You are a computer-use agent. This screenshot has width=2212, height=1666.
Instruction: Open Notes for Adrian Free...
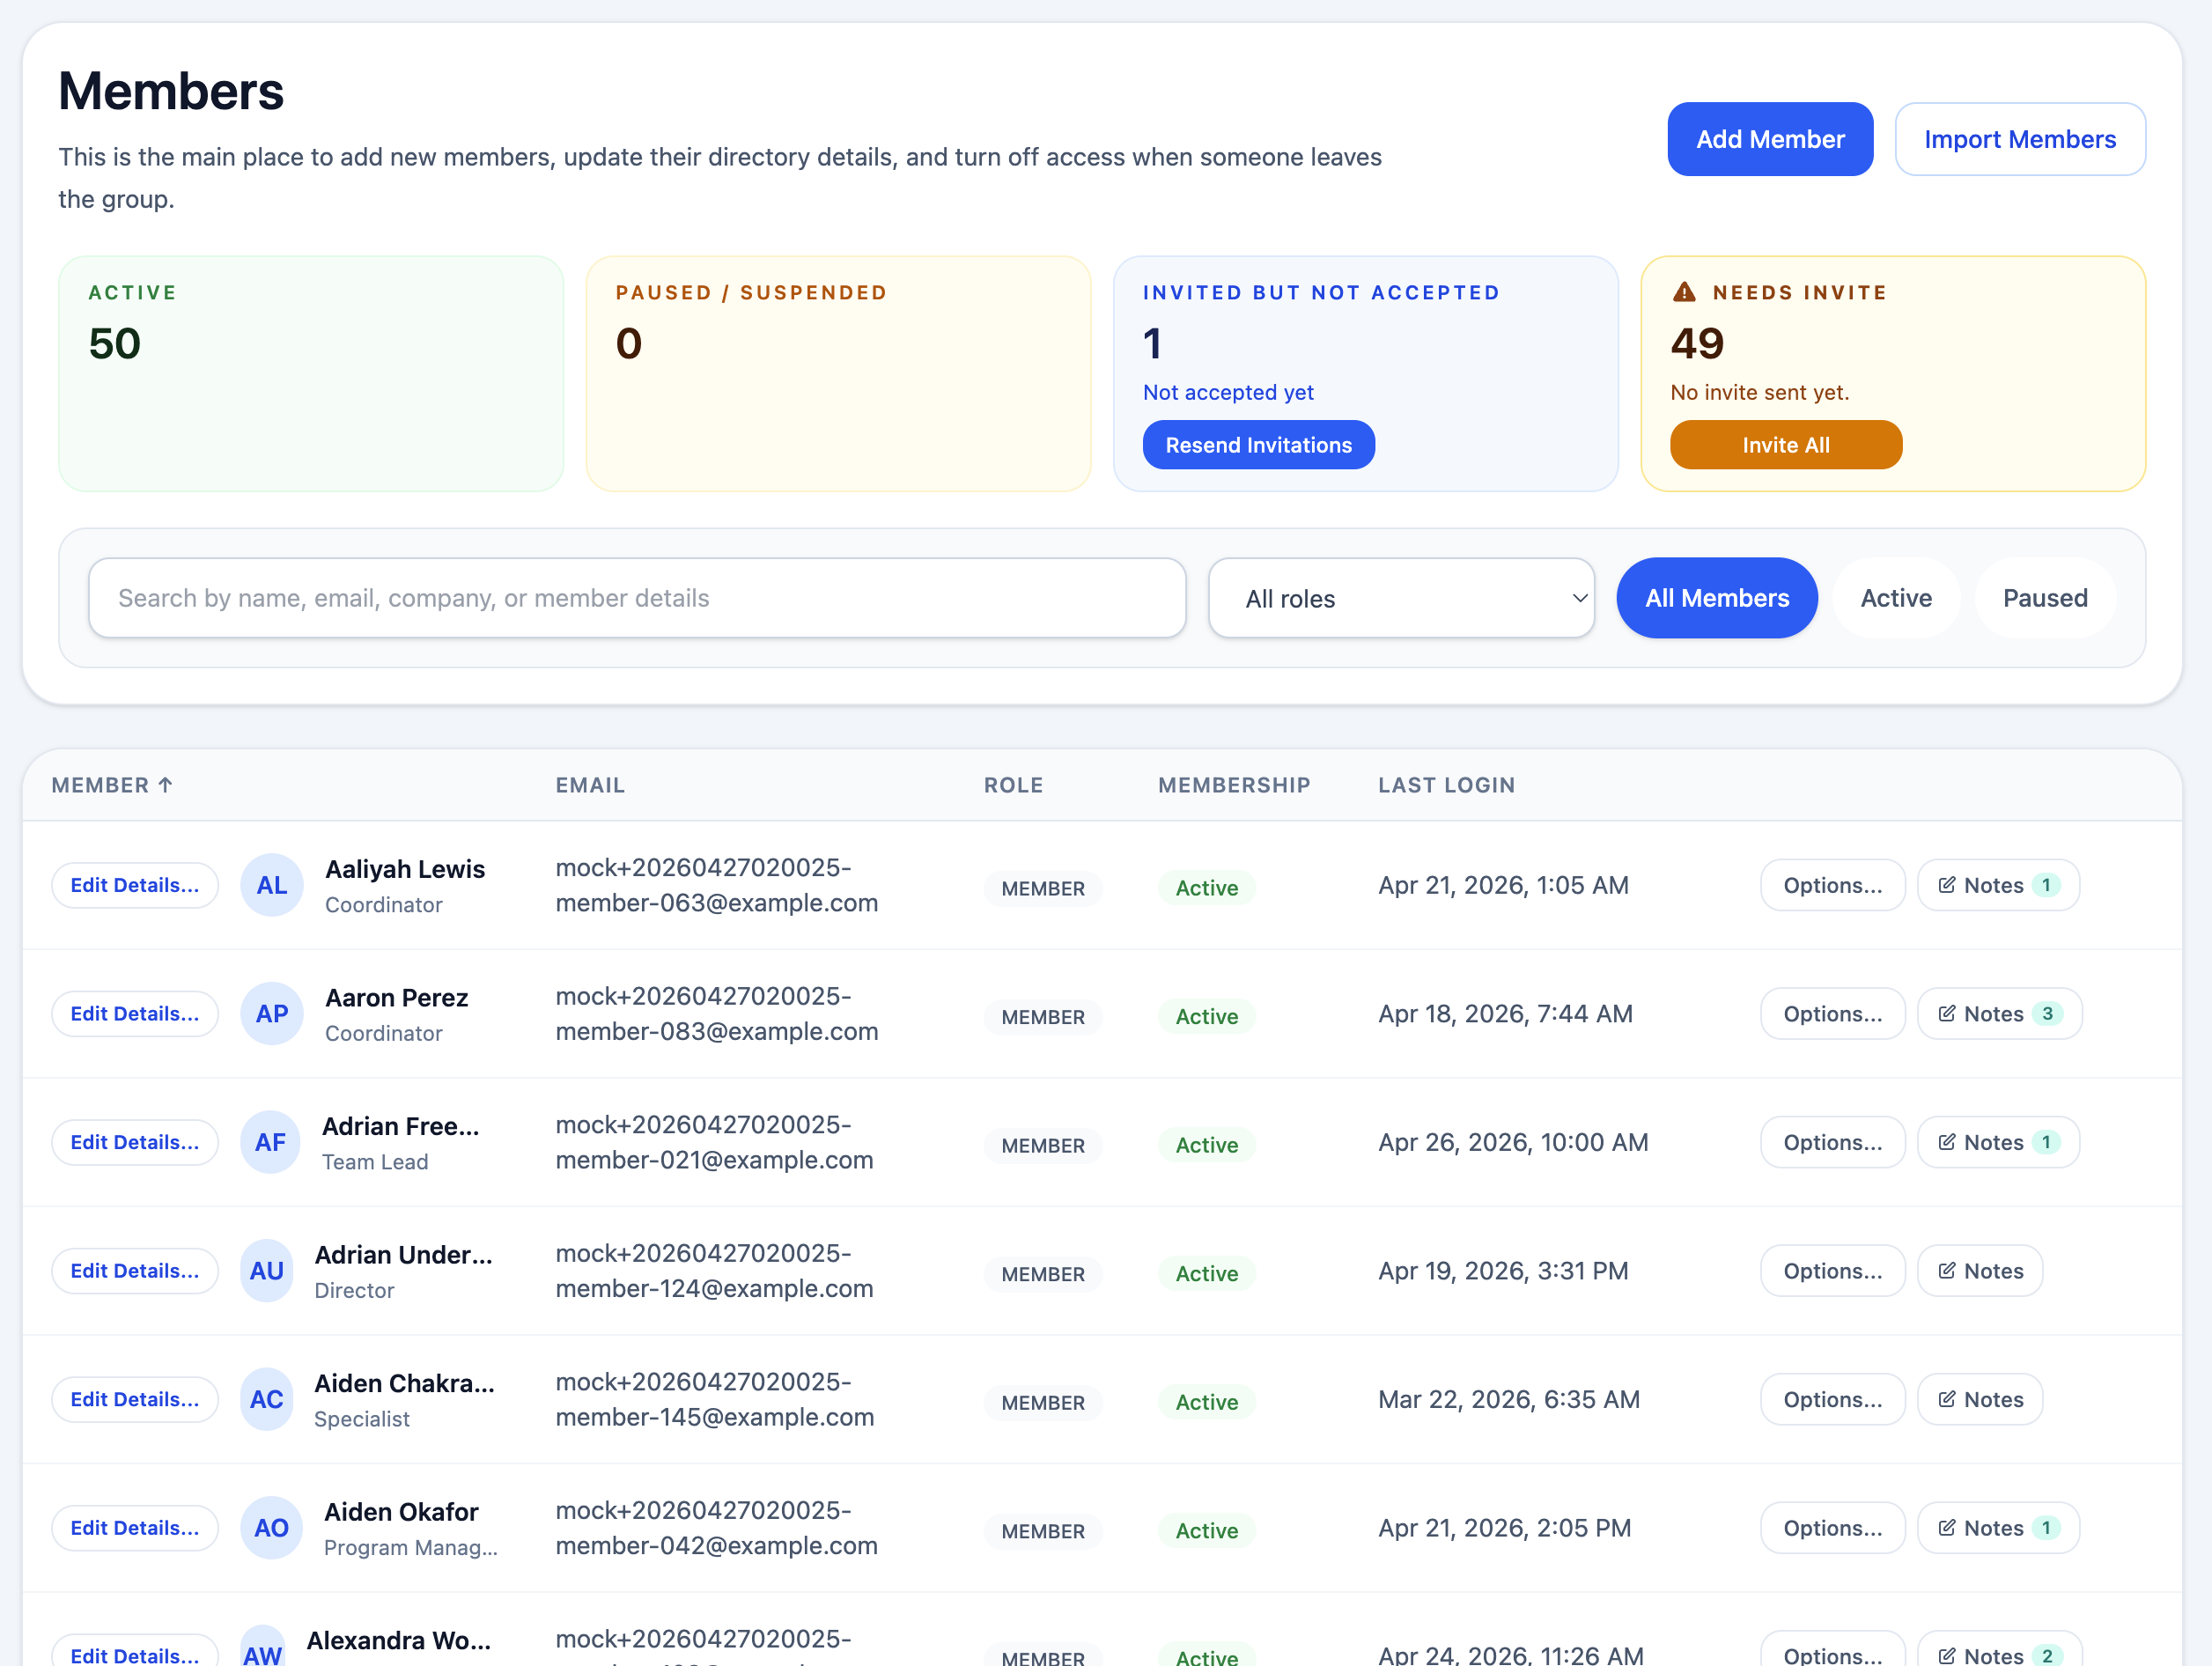(1998, 1142)
